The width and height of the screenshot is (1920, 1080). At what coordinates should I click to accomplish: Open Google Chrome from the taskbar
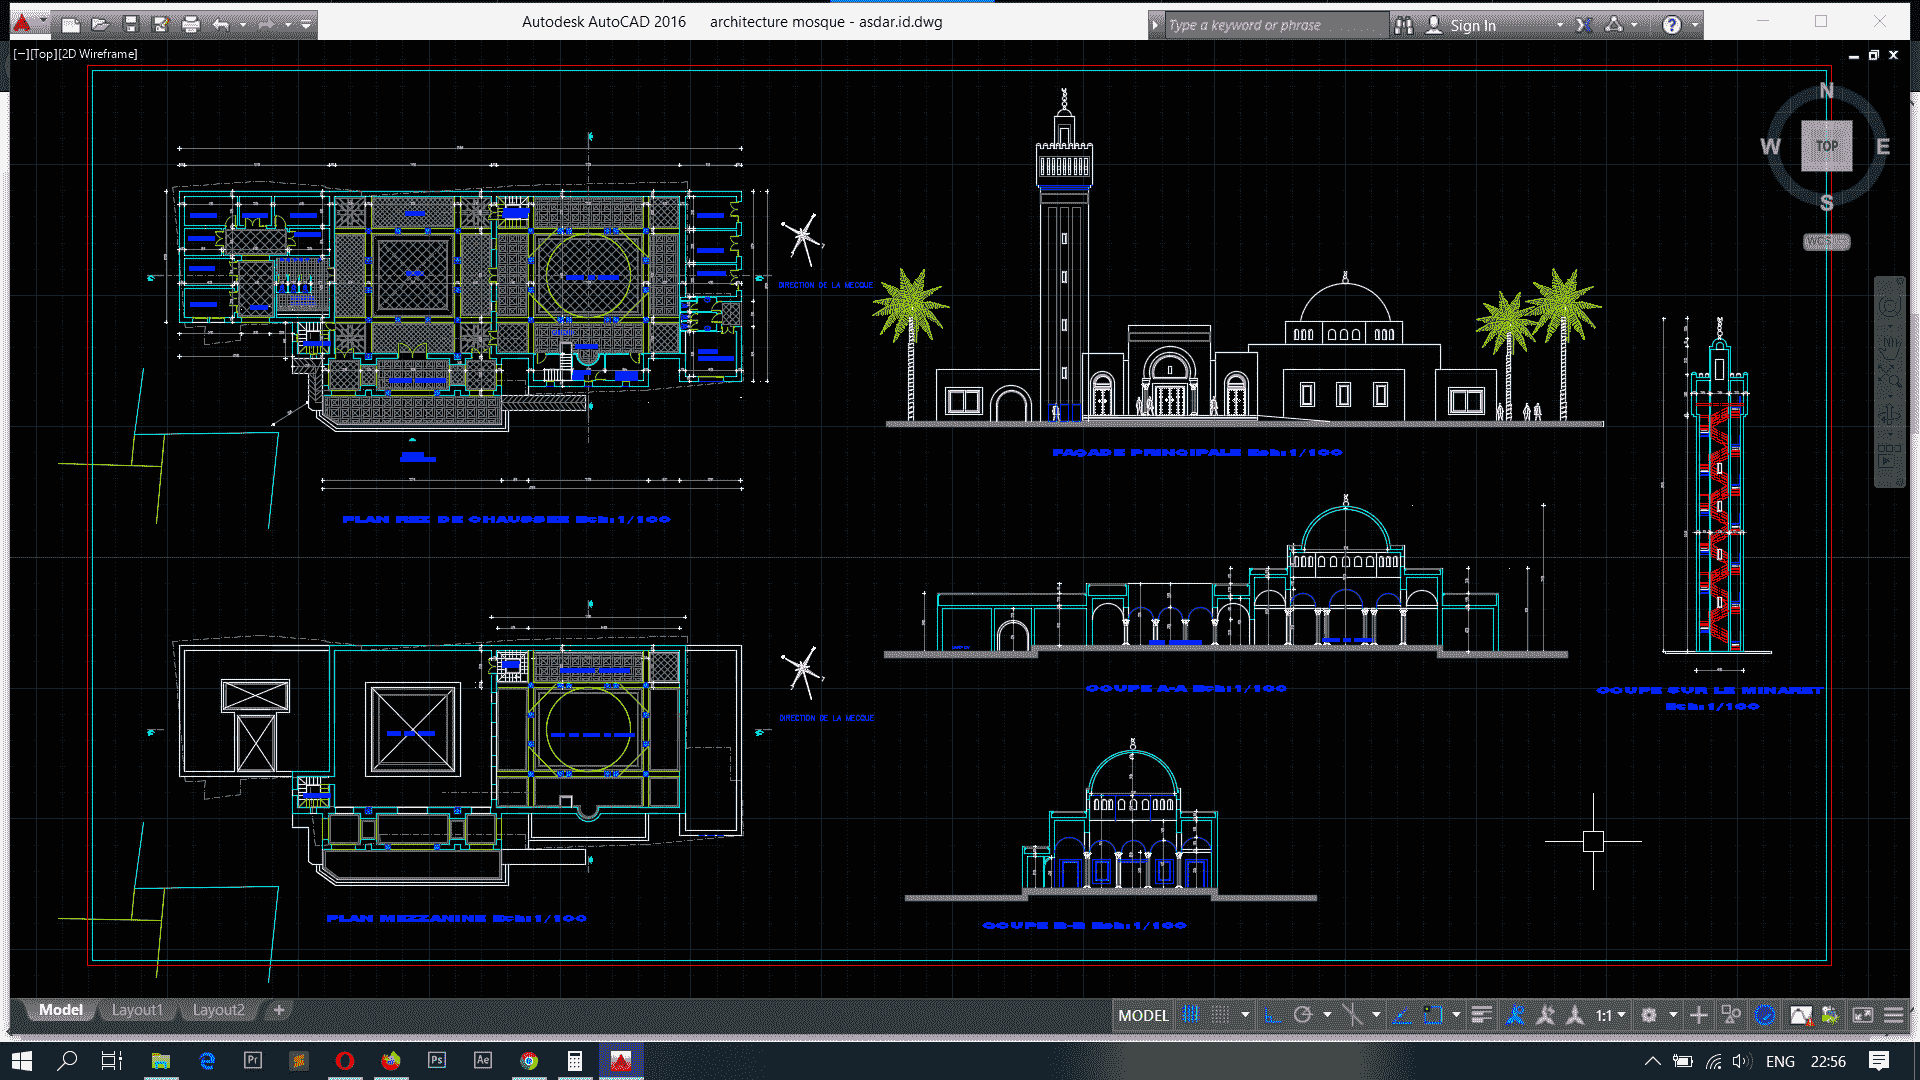[529, 1061]
